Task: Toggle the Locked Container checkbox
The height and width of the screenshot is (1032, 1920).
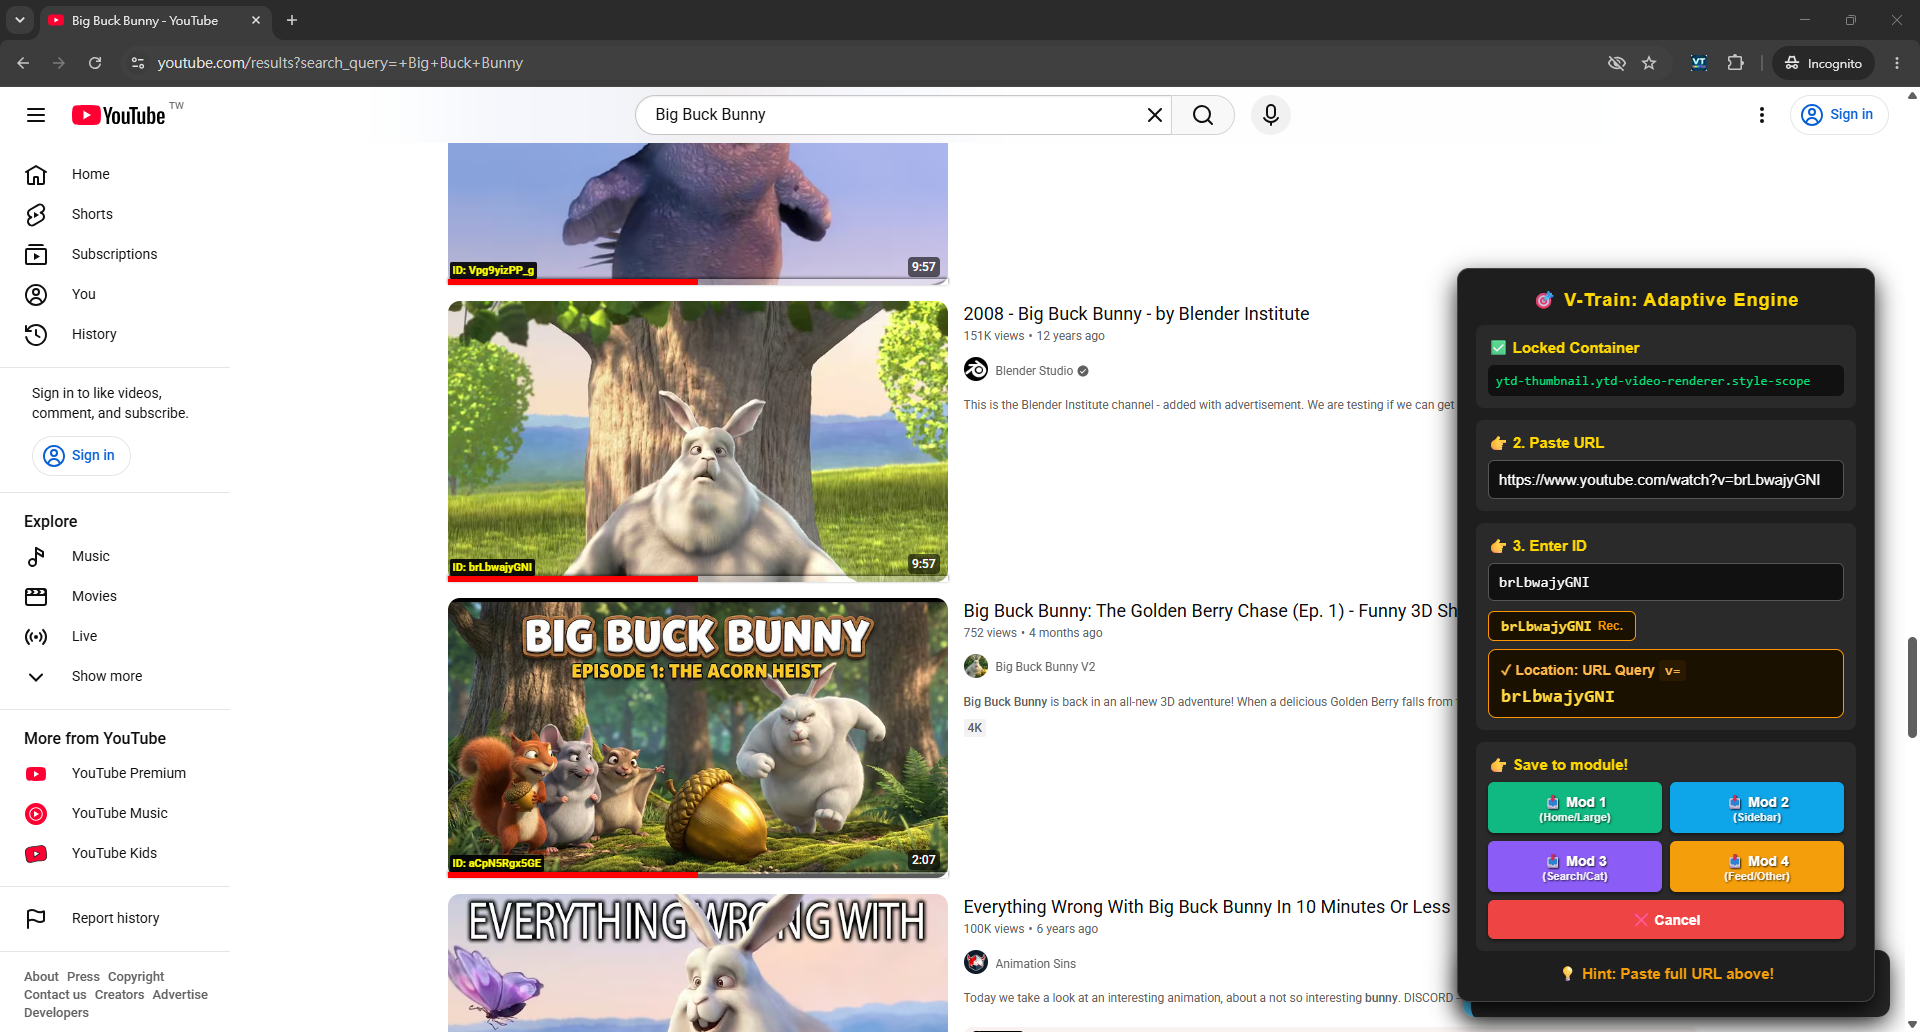Action: pos(1498,348)
